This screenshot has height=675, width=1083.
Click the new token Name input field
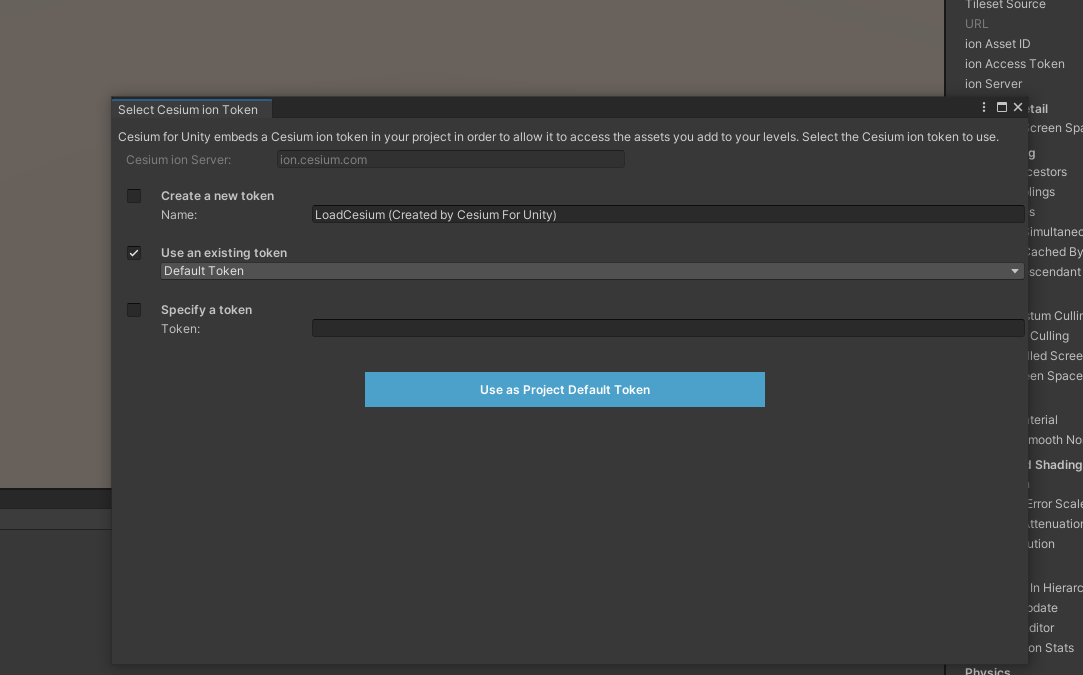point(668,214)
